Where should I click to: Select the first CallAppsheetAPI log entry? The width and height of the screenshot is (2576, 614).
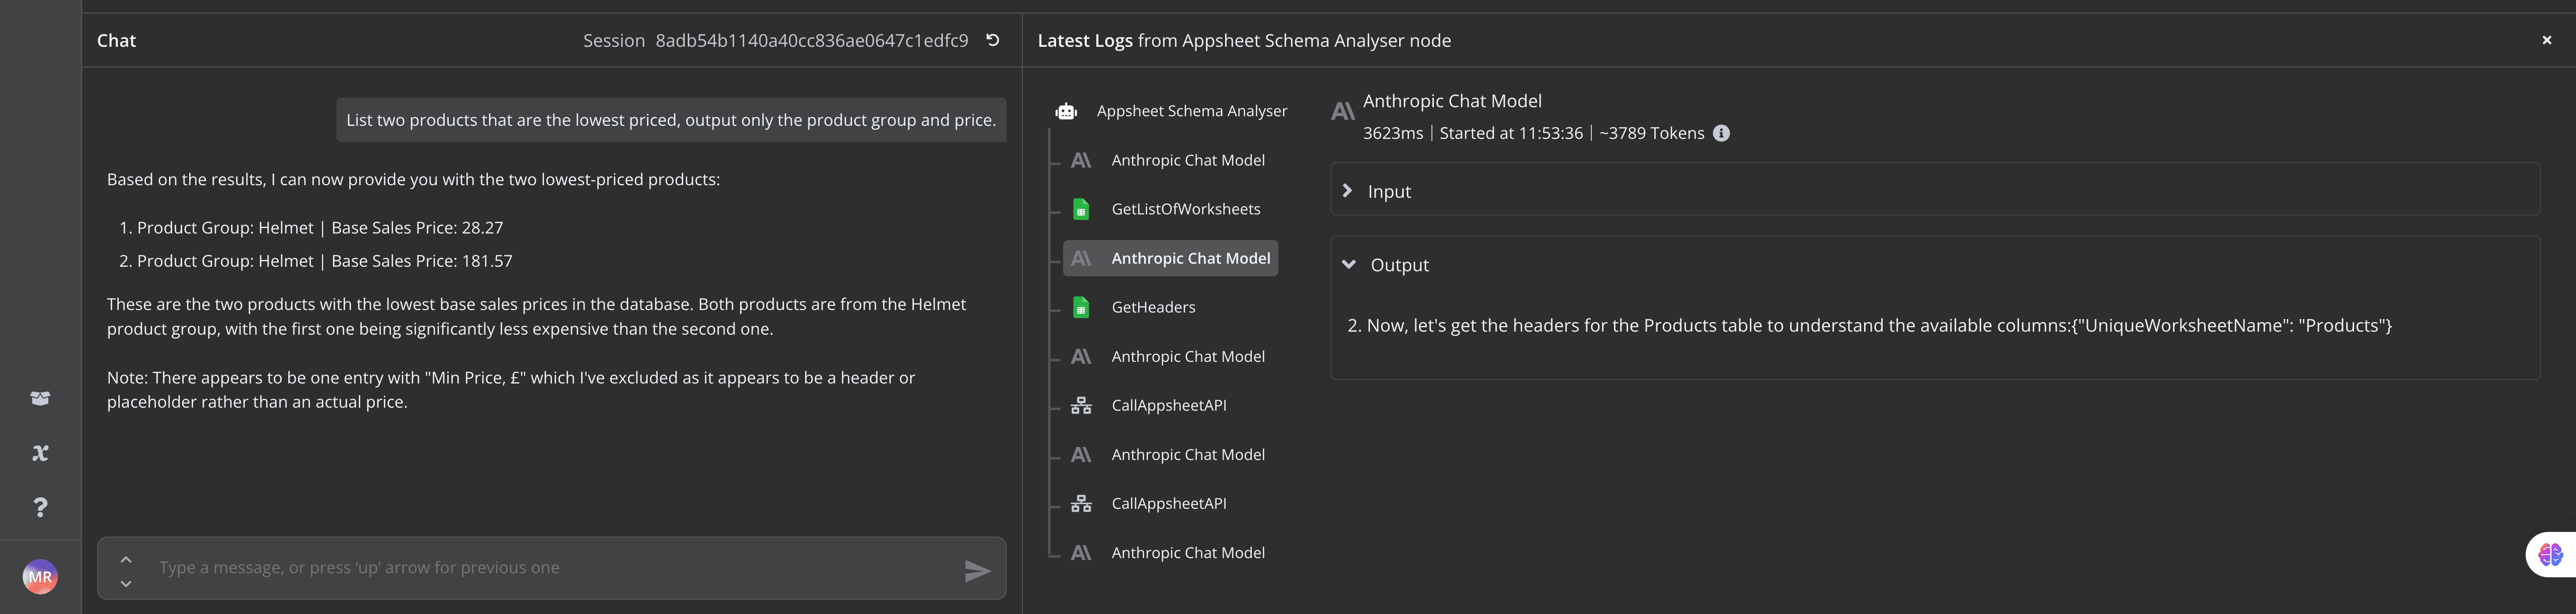pos(1170,405)
